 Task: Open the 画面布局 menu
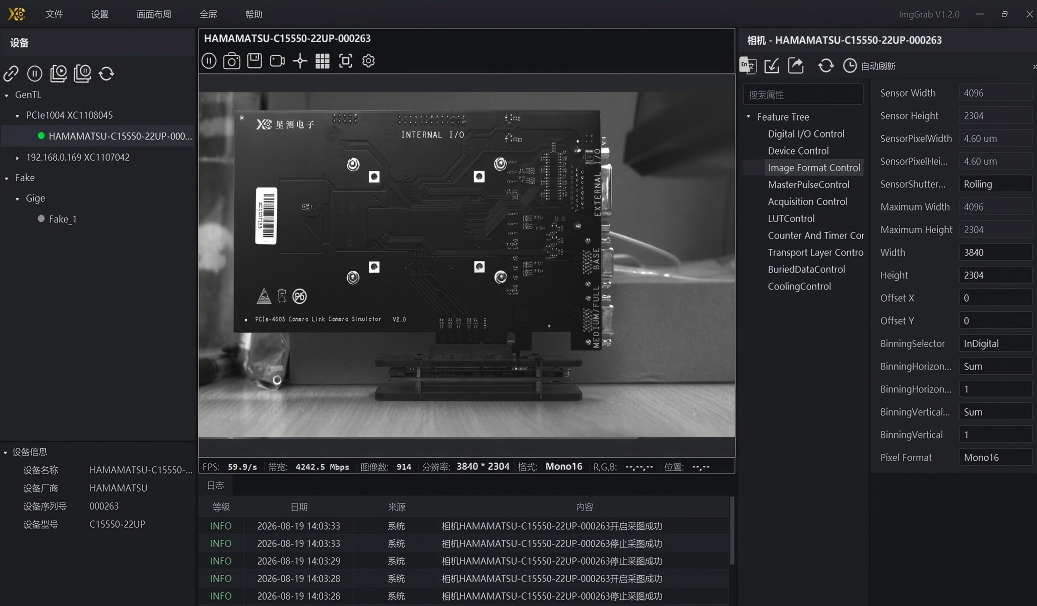(154, 14)
